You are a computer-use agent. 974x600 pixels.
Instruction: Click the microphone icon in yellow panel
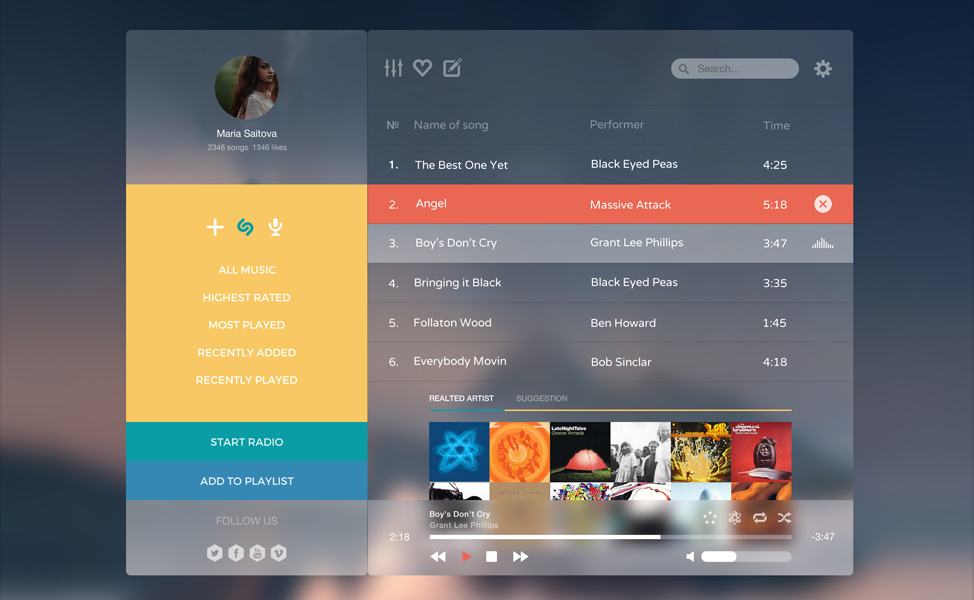coord(275,227)
